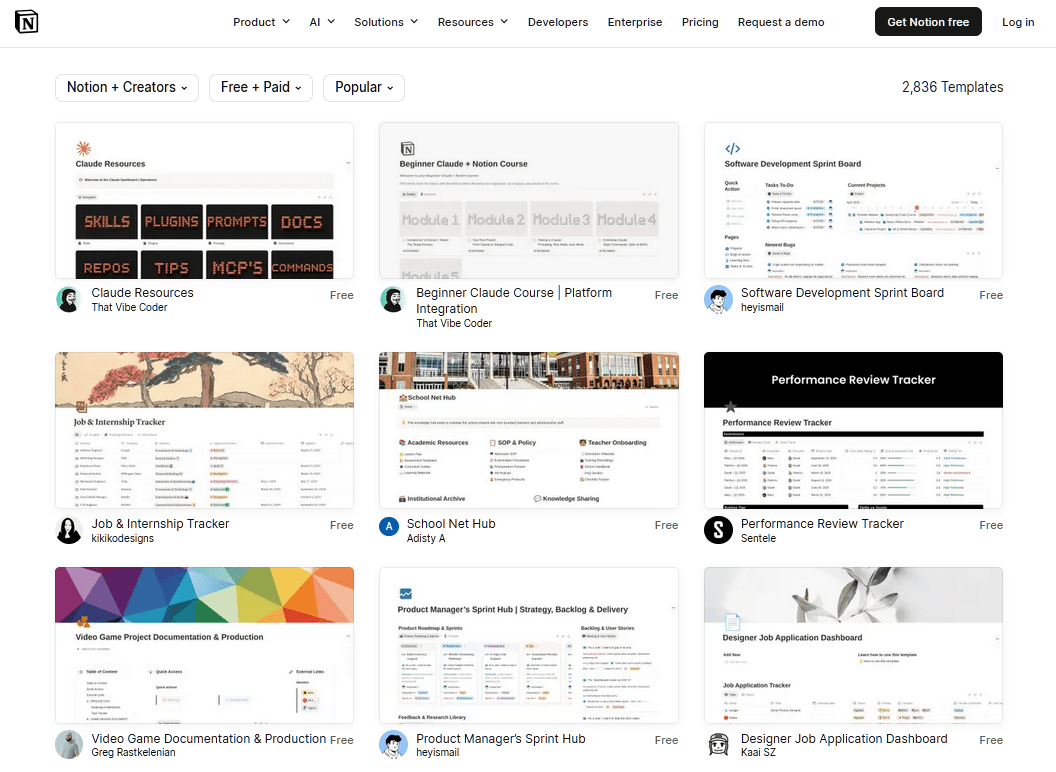Open Product Manager's Sprint Hub thumbnail

pos(529,645)
